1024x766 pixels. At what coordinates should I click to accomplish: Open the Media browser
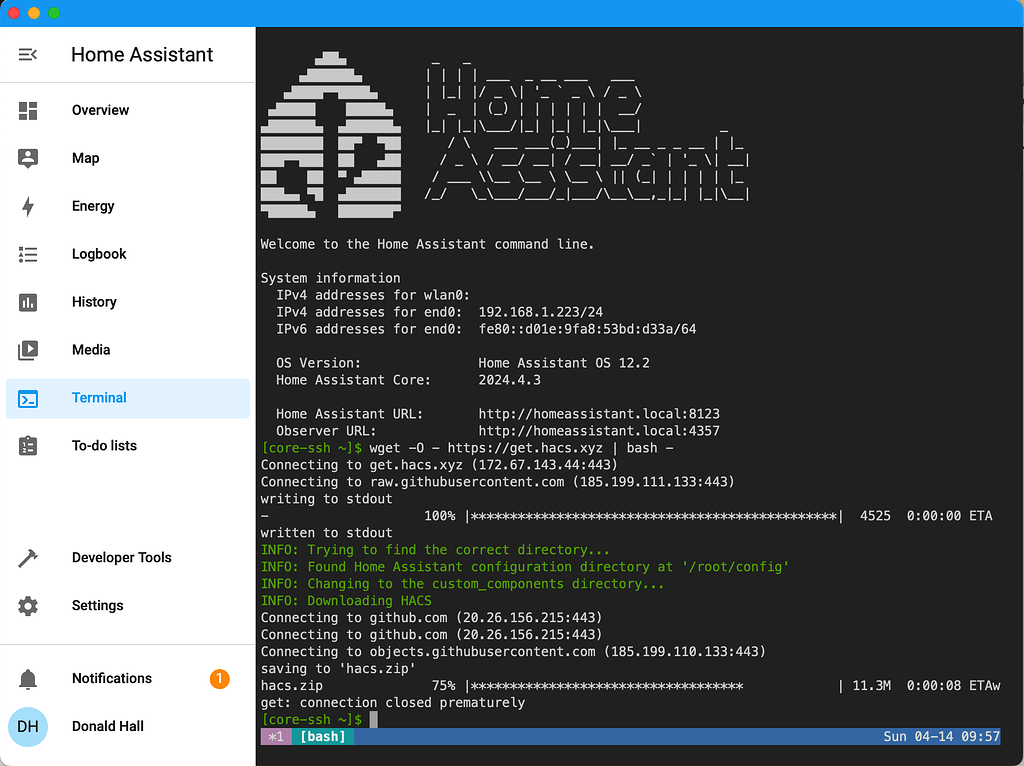127,350
